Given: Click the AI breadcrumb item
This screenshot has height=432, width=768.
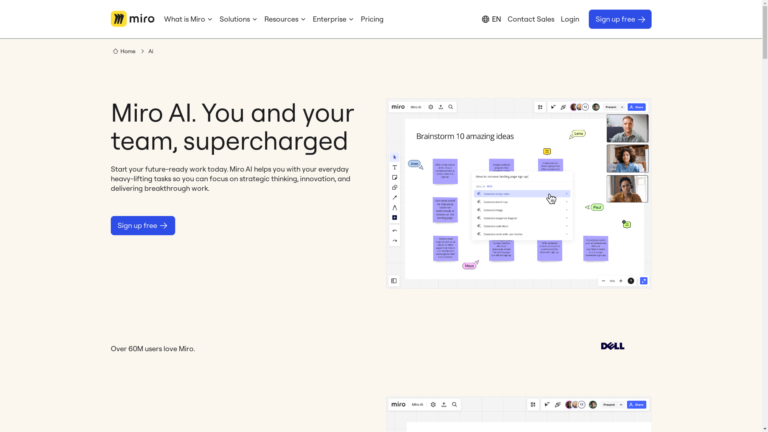Looking at the screenshot, I should [151, 51].
